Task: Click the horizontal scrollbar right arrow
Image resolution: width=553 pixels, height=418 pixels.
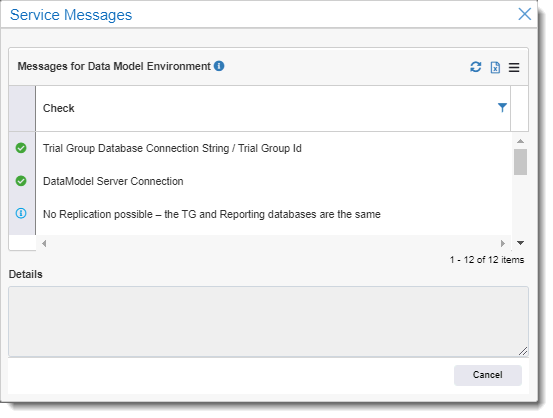Action: point(503,243)
